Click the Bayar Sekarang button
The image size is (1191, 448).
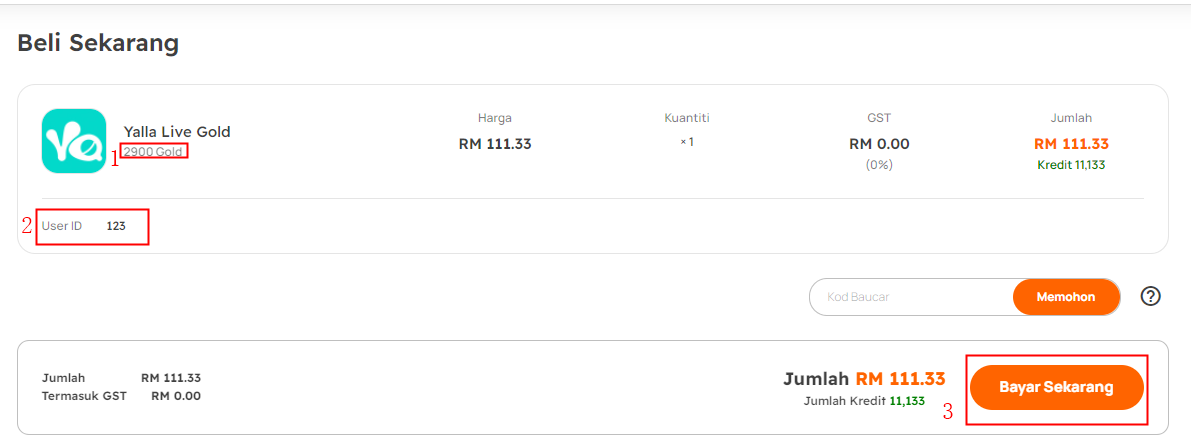[x=1057, y=387]
